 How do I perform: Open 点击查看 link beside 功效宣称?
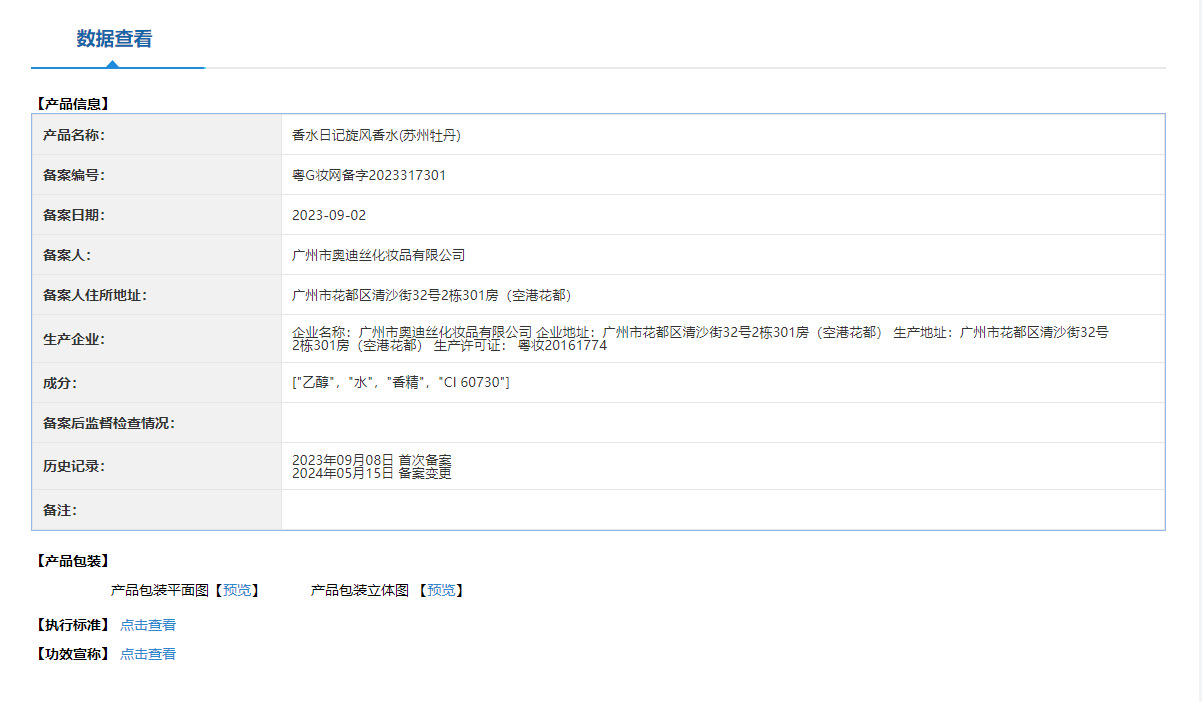click(x=148, y=654)
